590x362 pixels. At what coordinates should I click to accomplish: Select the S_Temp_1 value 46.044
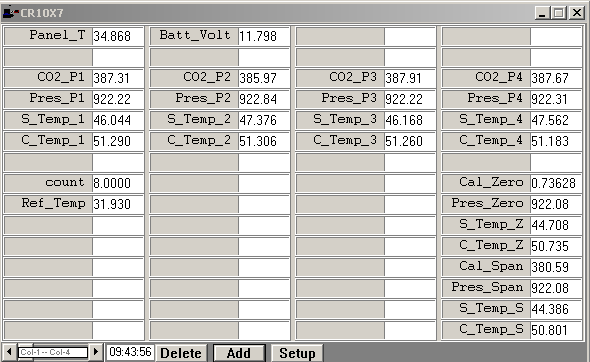pyautogui.click(x=118, y=120)
